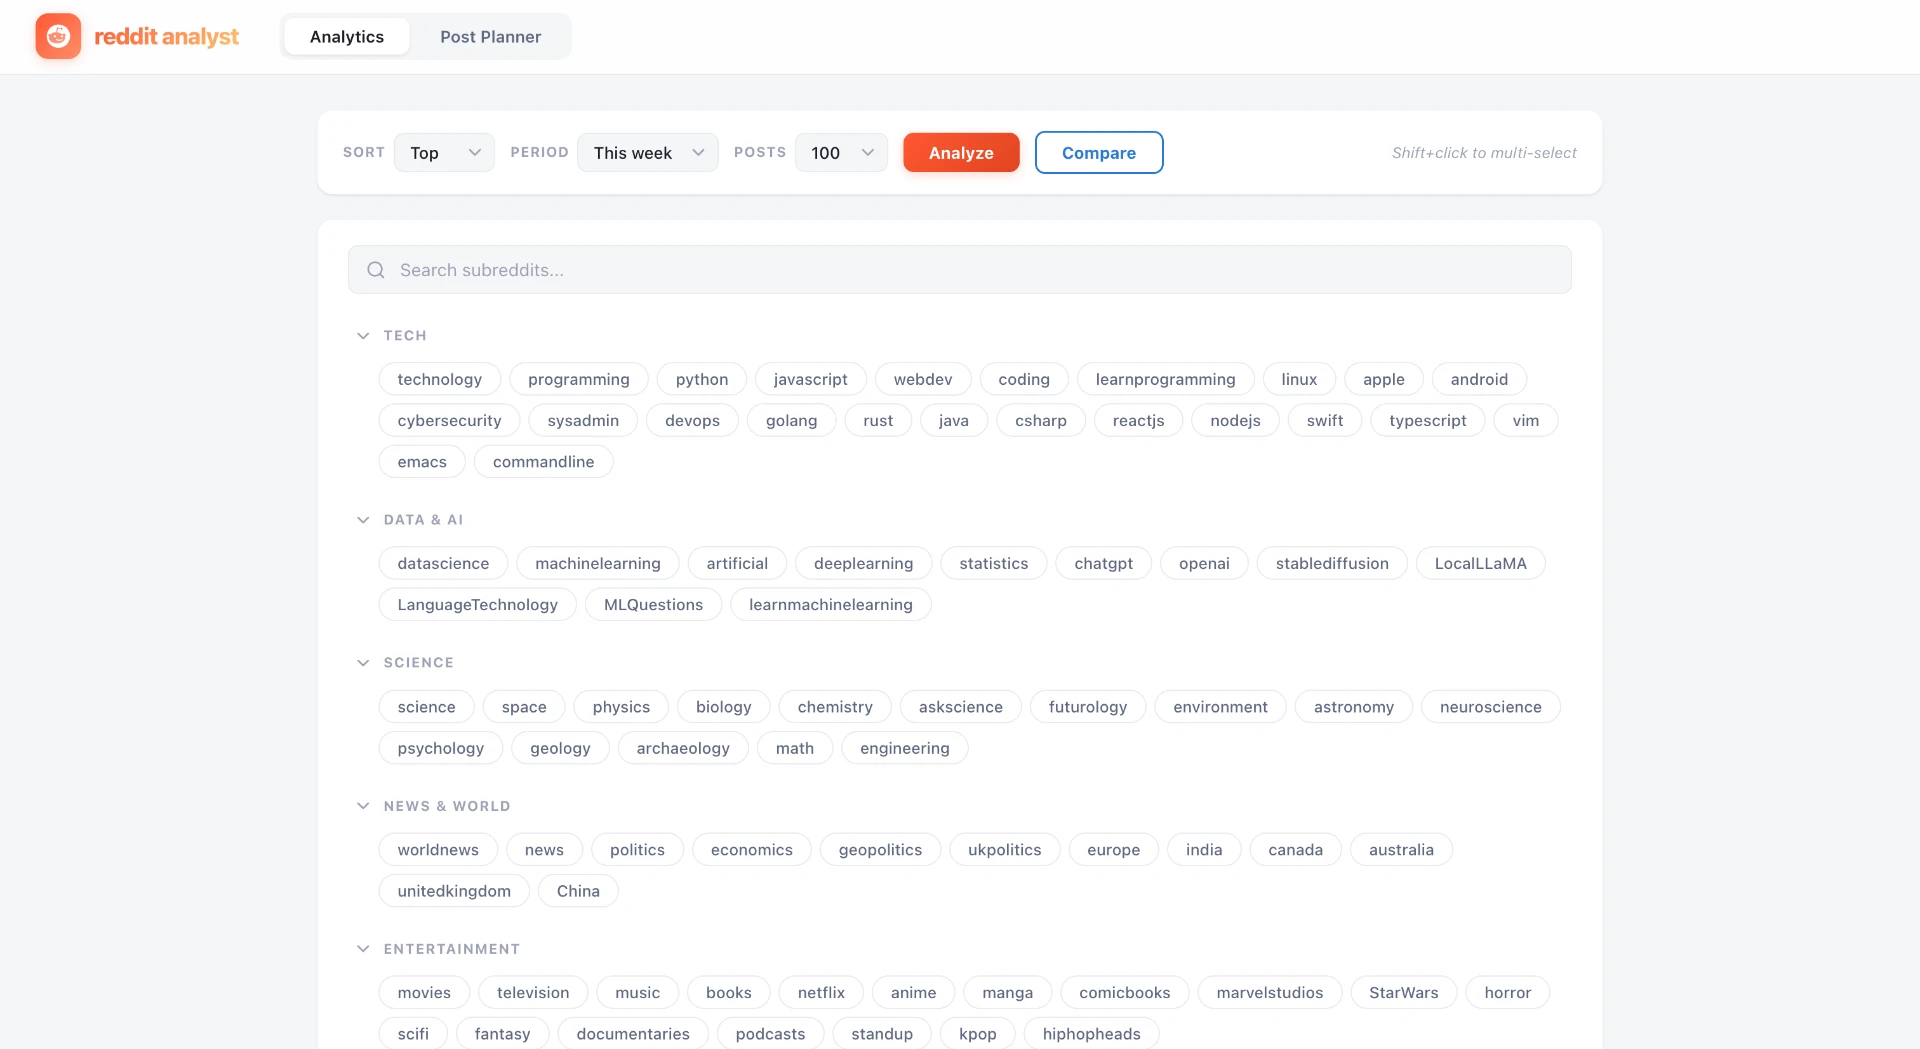Click the Analyze button

tap(961, 153)
